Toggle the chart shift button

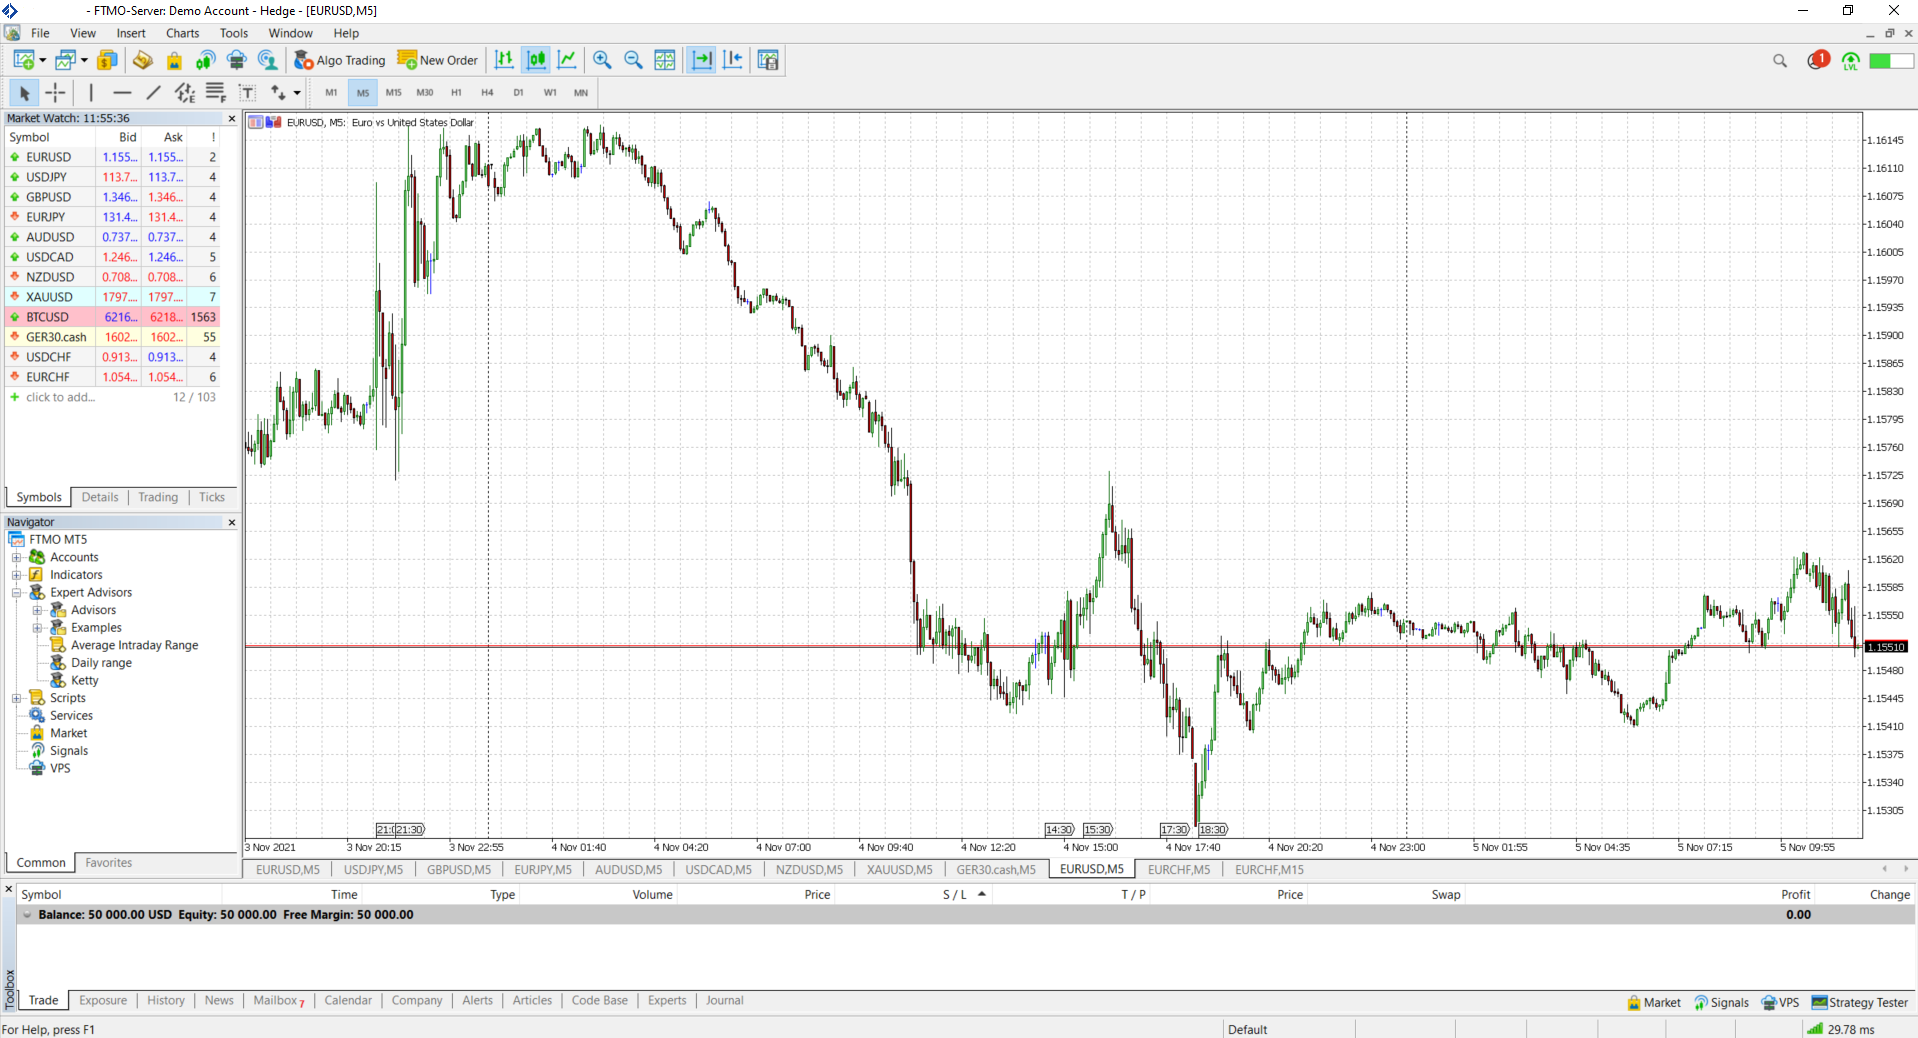tap(733, 60)
